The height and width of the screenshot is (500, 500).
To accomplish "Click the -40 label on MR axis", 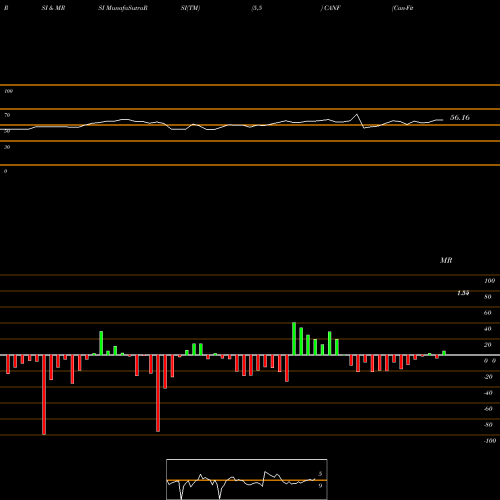I will pos(488,393).
